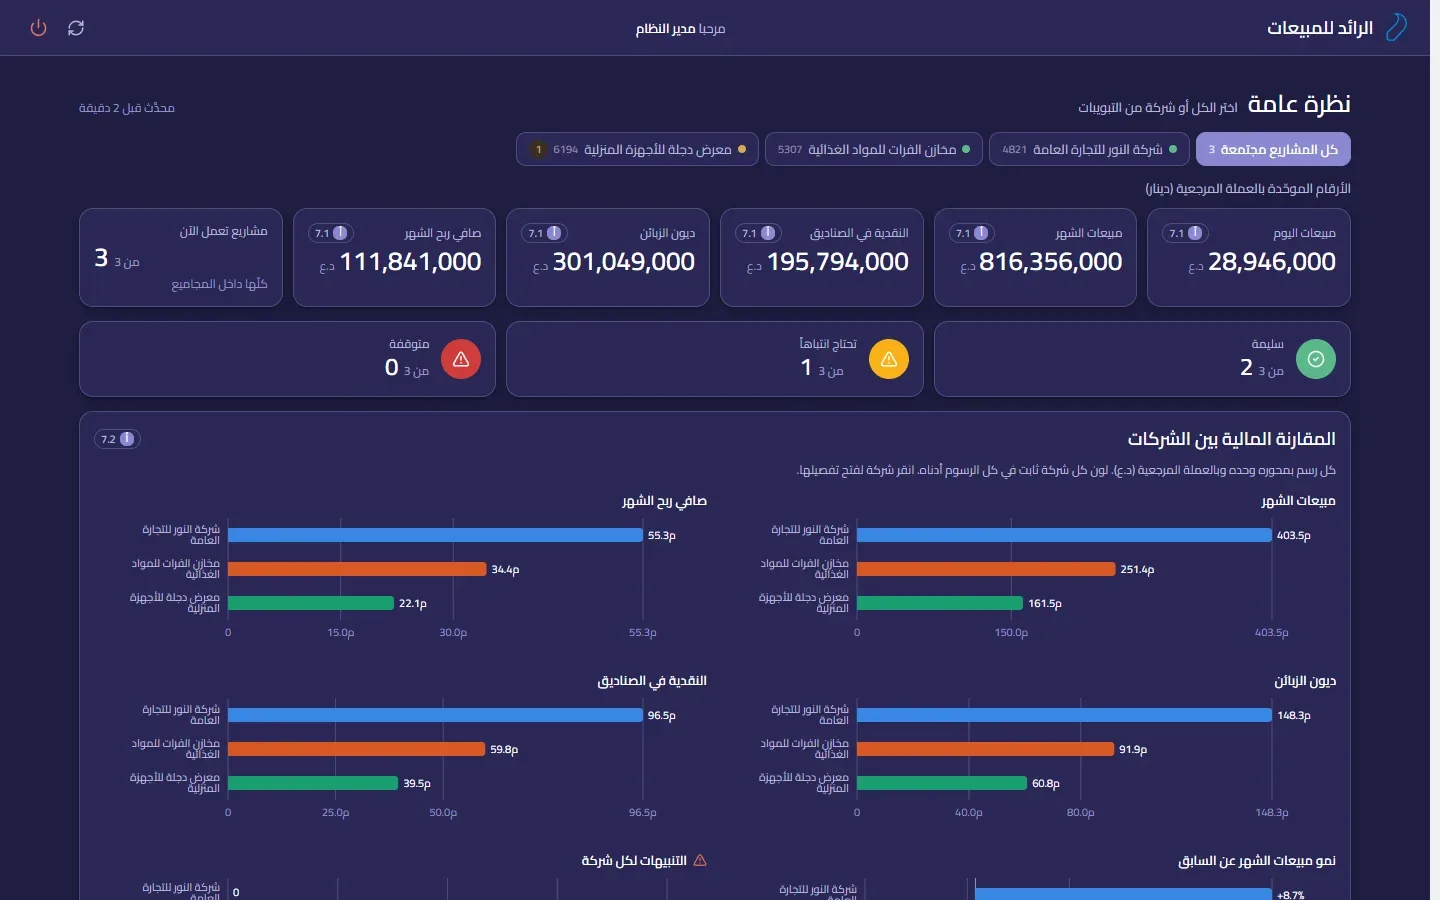Switch to شركة النور للتجارة العامة tab
Viewport: 1440px width, 900px height.
[1089, 149]
